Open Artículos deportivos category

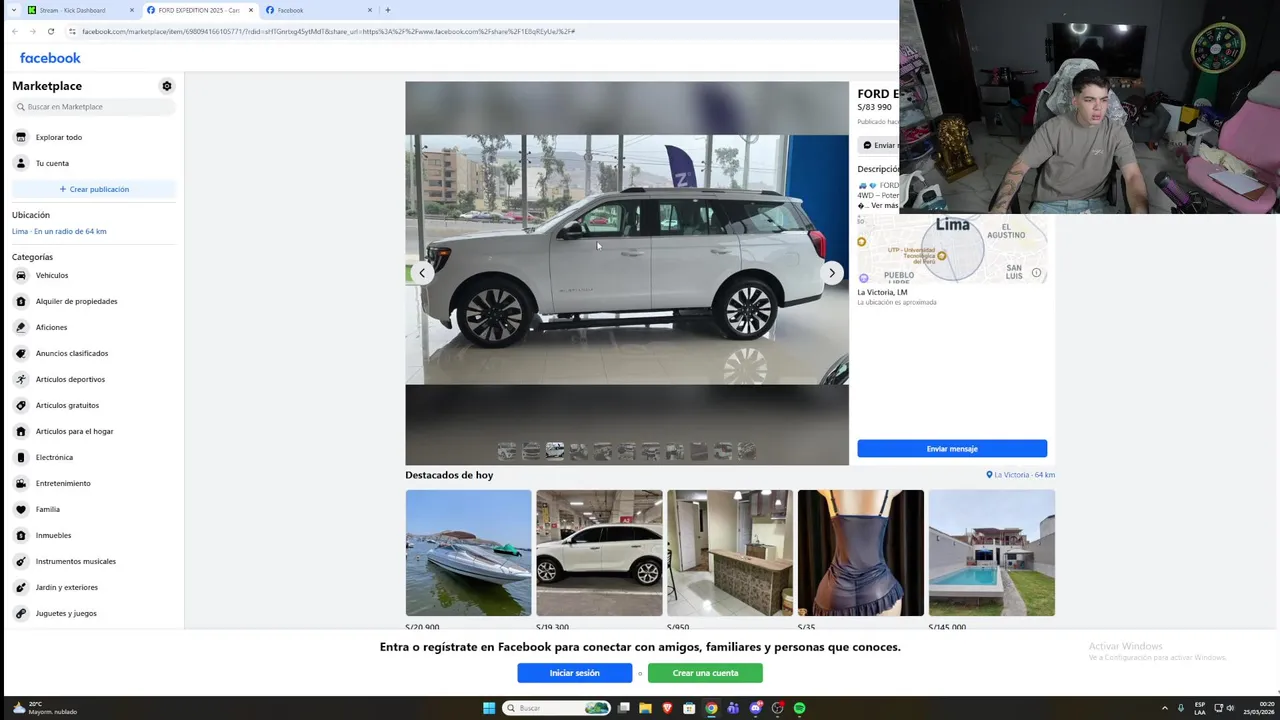click(x=94, y=379)
